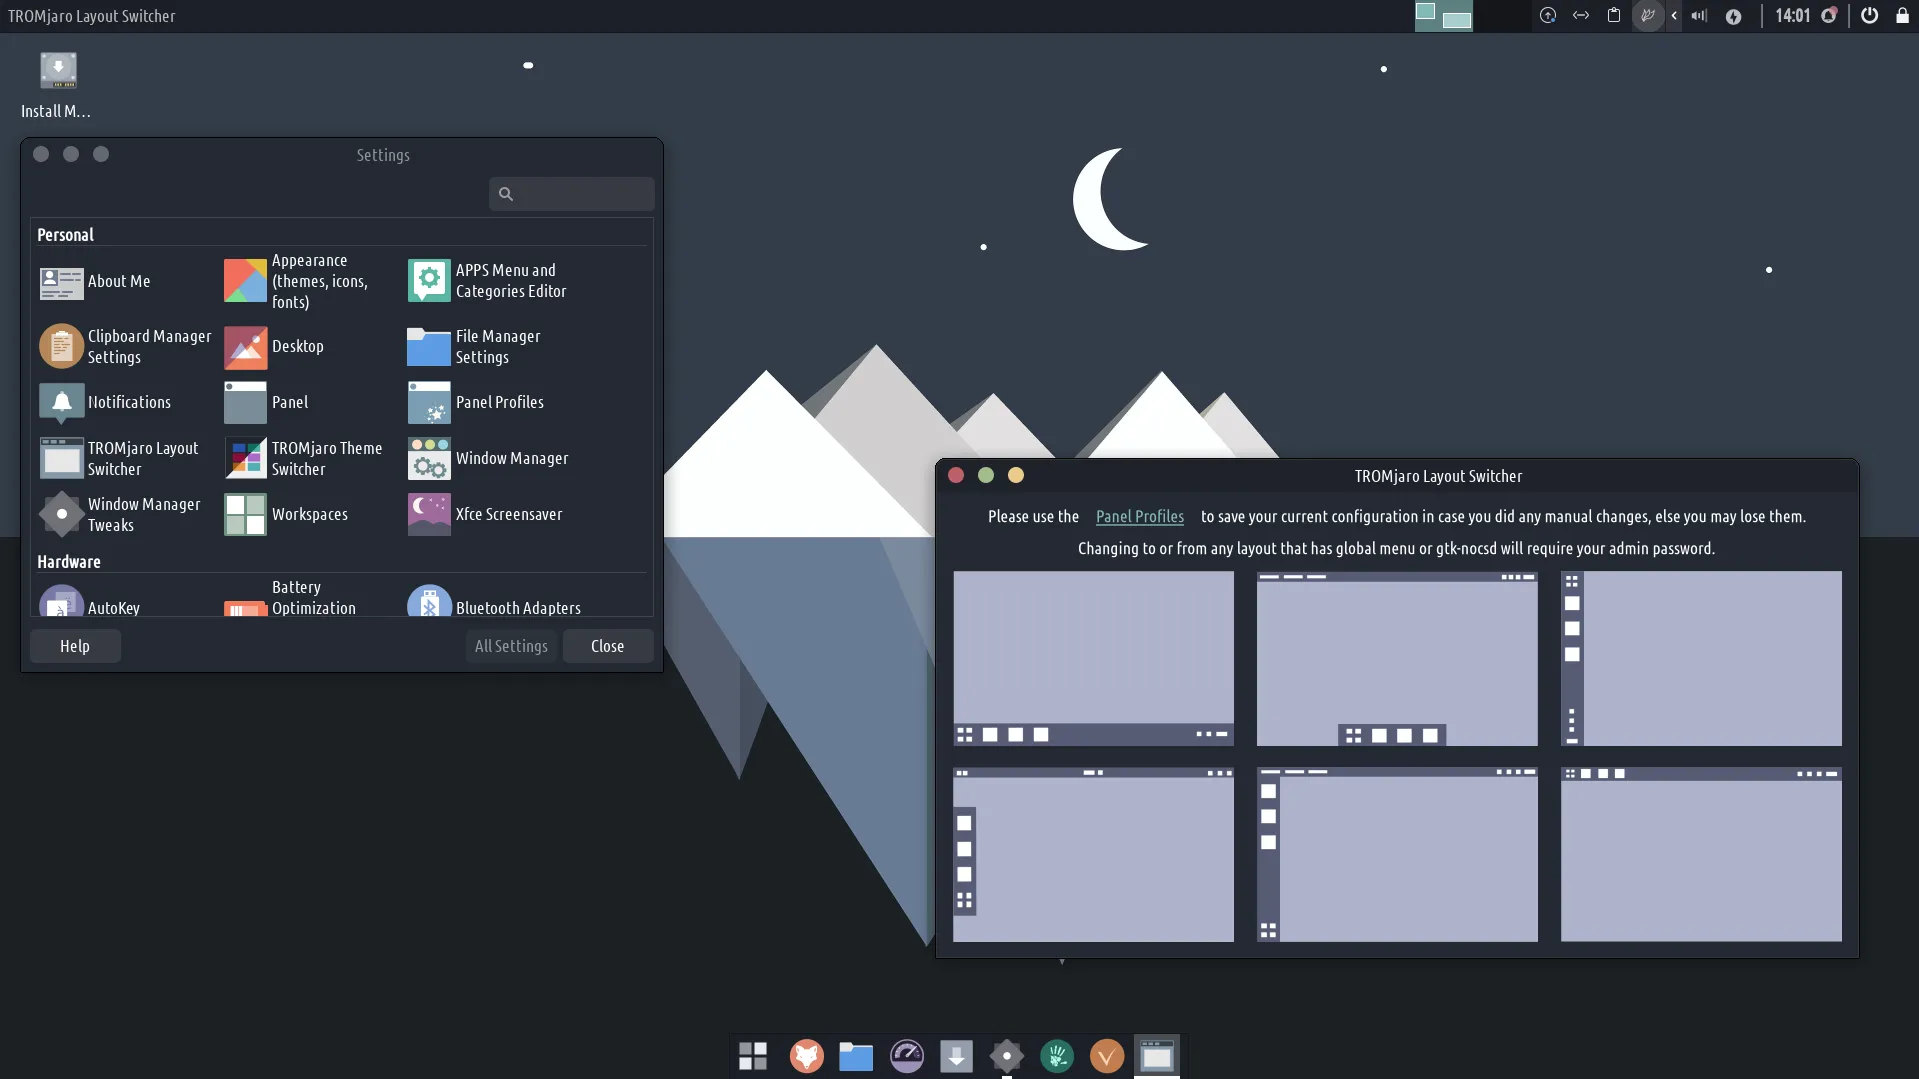The height and width of the screenshot is (1079, 1919).
Task: Click the Firefox fox icon in dock
Action: (x=806, y=1056)
